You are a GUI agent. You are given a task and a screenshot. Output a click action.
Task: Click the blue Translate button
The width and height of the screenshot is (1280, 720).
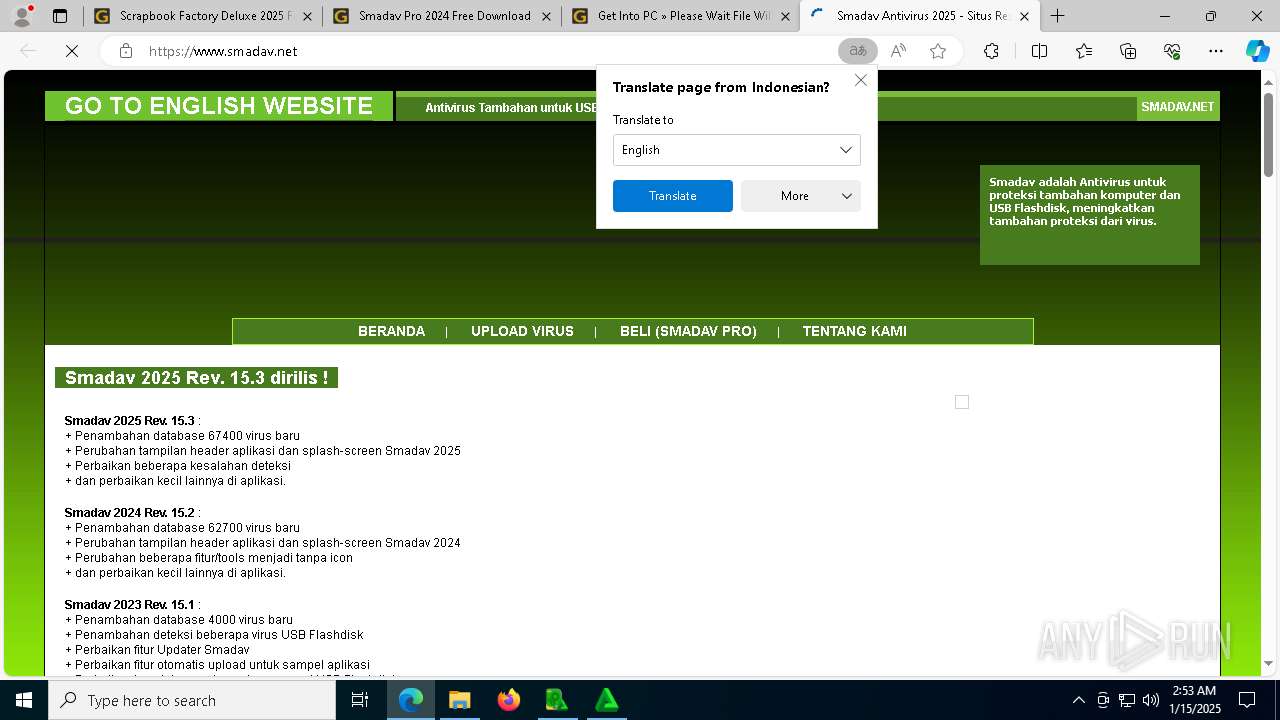point(672,196)
